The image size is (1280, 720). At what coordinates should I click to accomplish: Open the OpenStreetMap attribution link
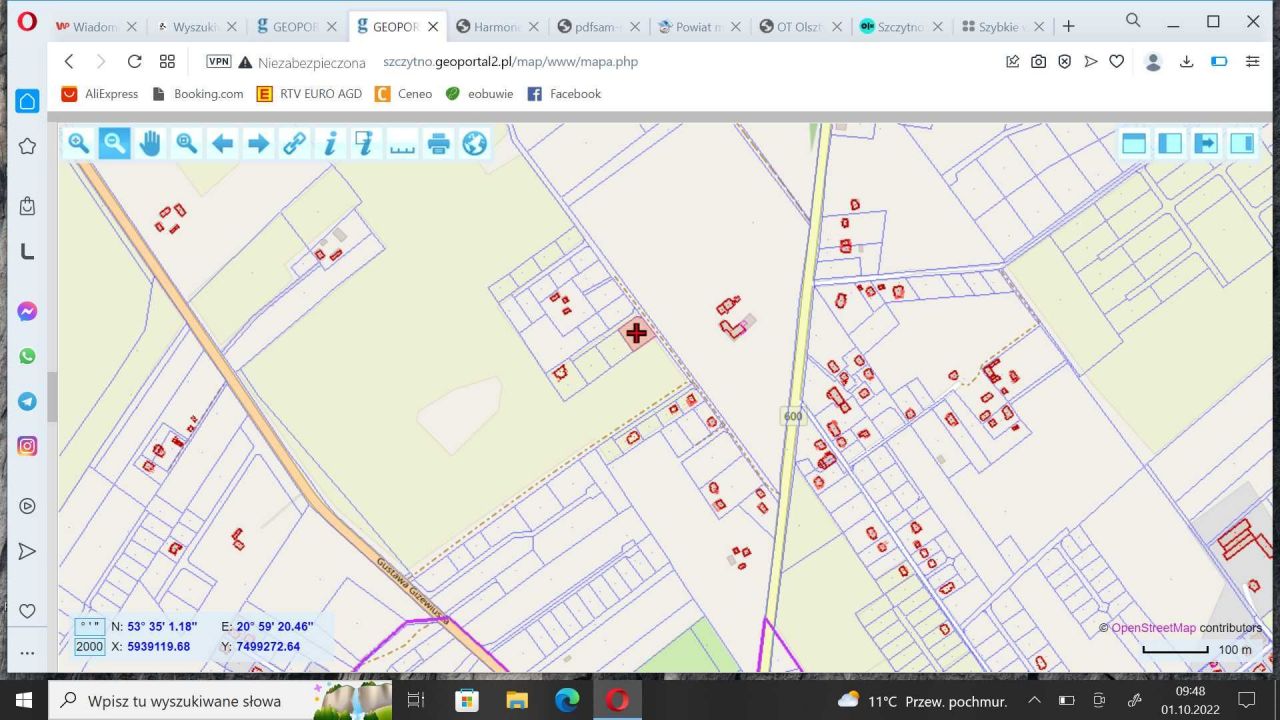1153,628
